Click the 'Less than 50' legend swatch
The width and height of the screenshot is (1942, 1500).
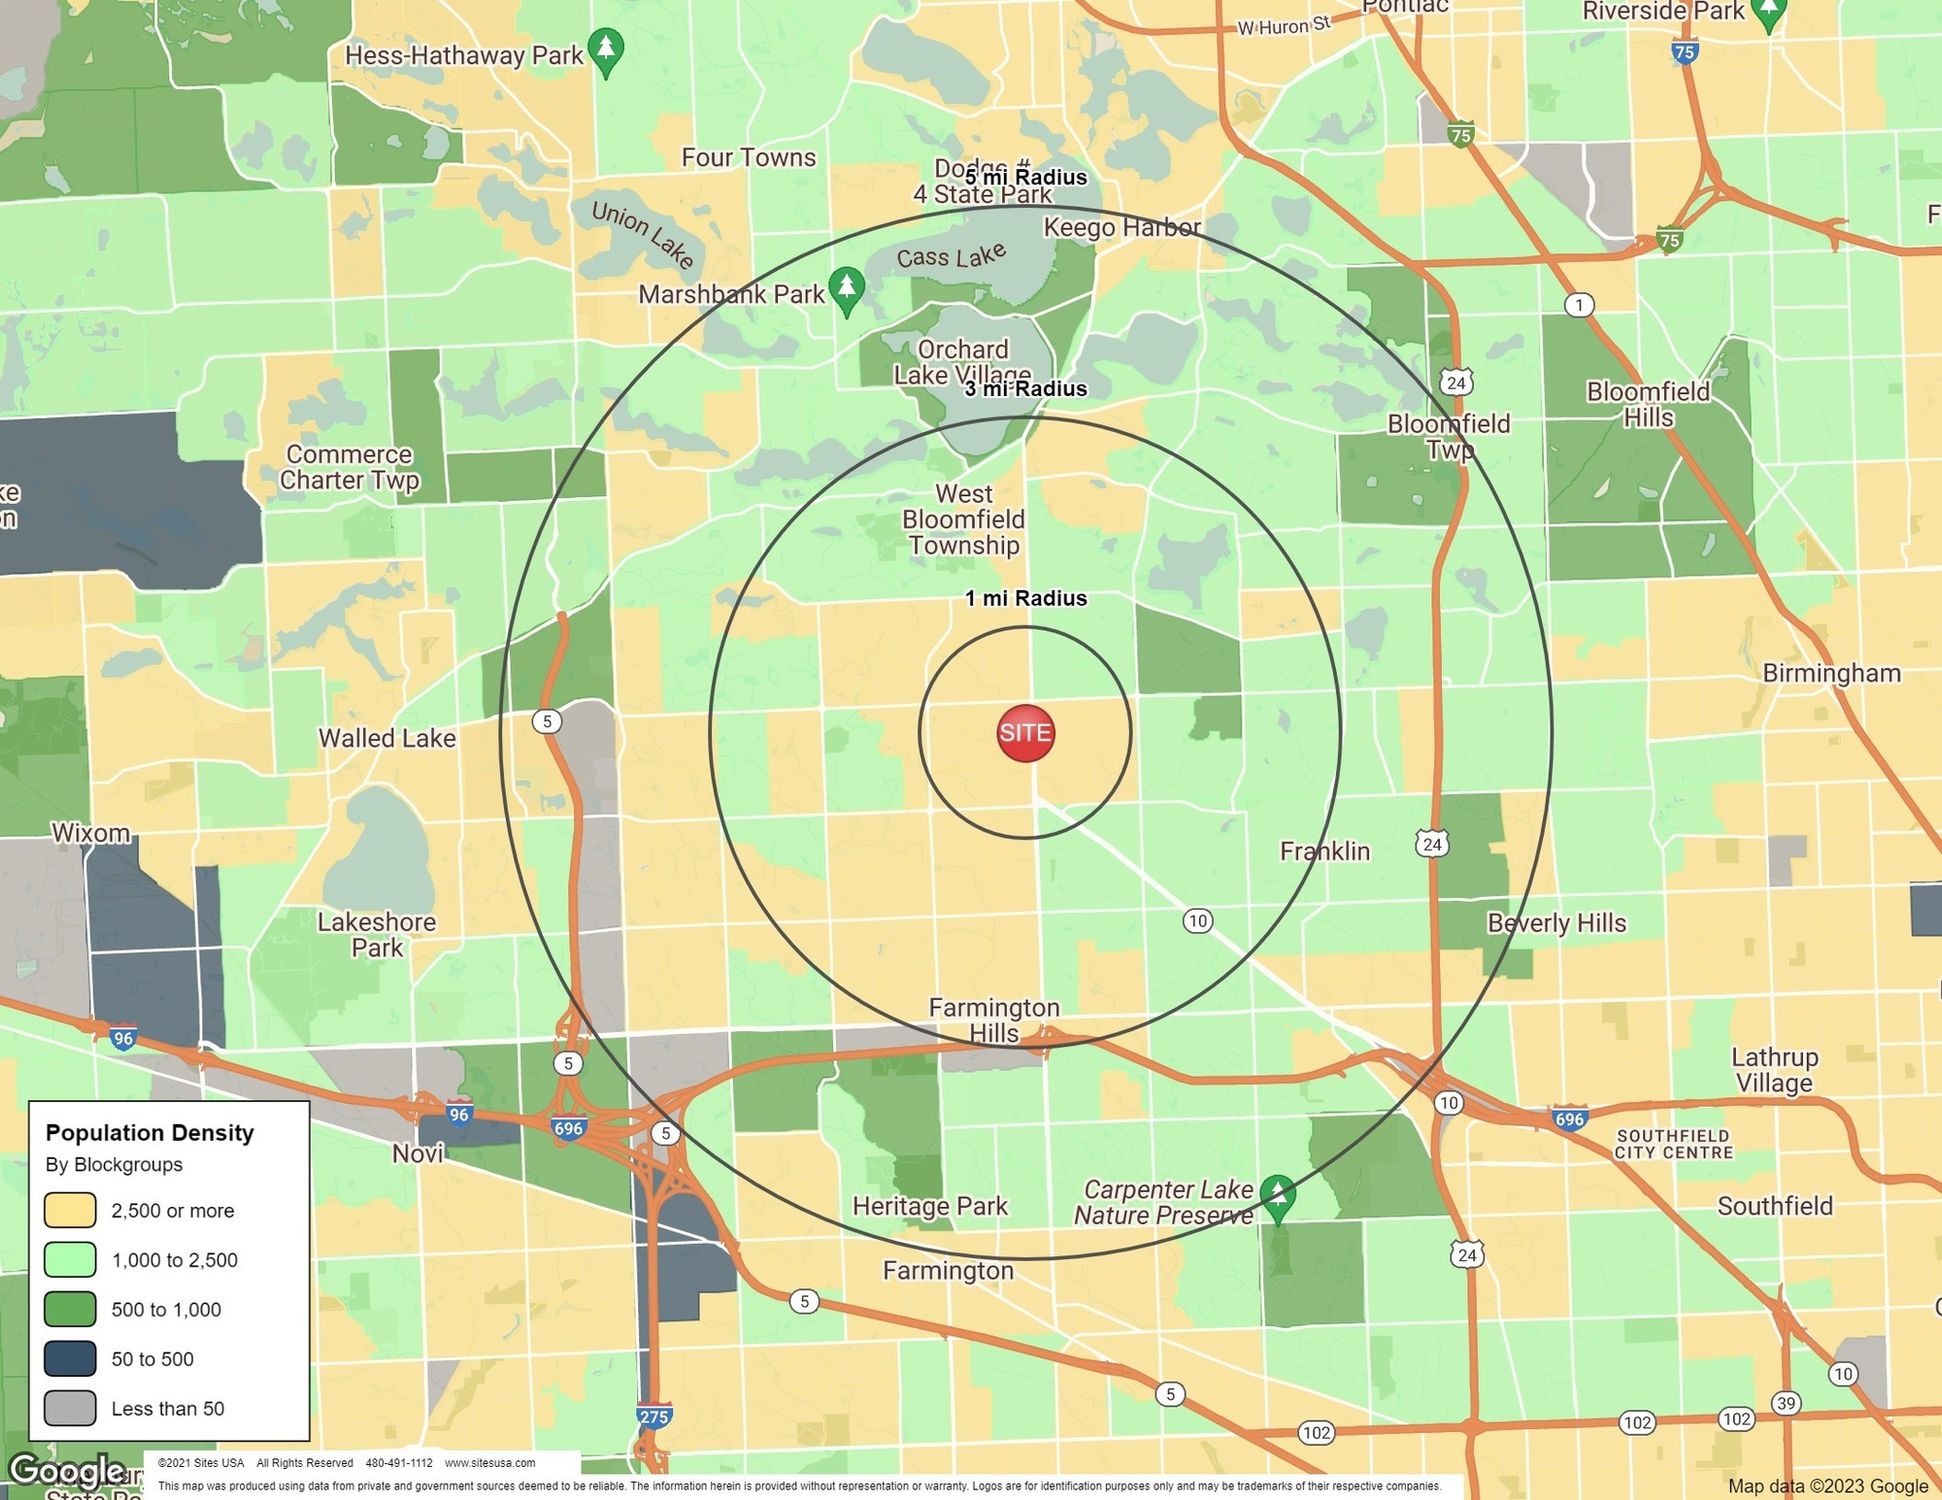(x=70, y=1408)
